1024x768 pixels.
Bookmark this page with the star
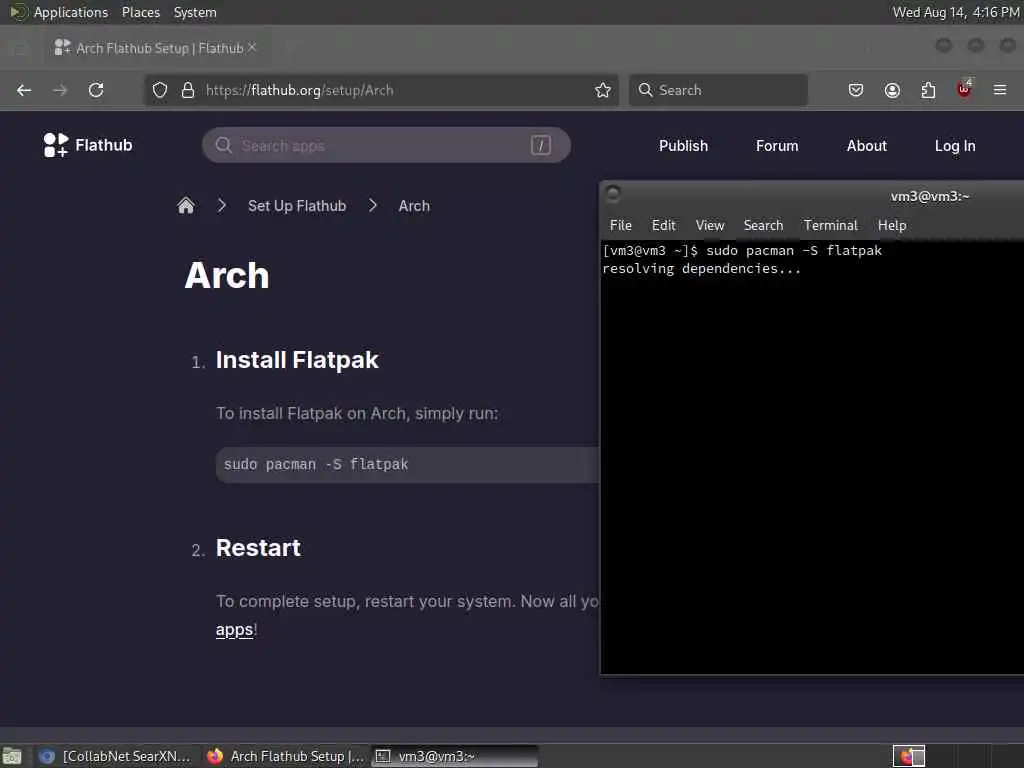603,90
